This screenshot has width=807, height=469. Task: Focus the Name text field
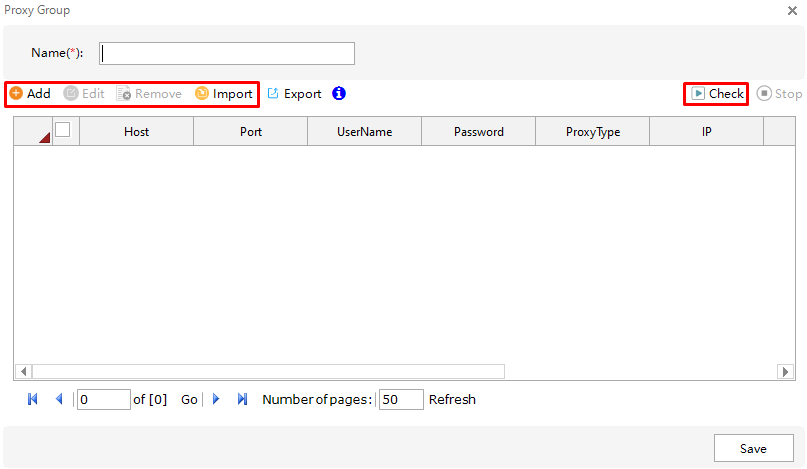tap(227, 53)
